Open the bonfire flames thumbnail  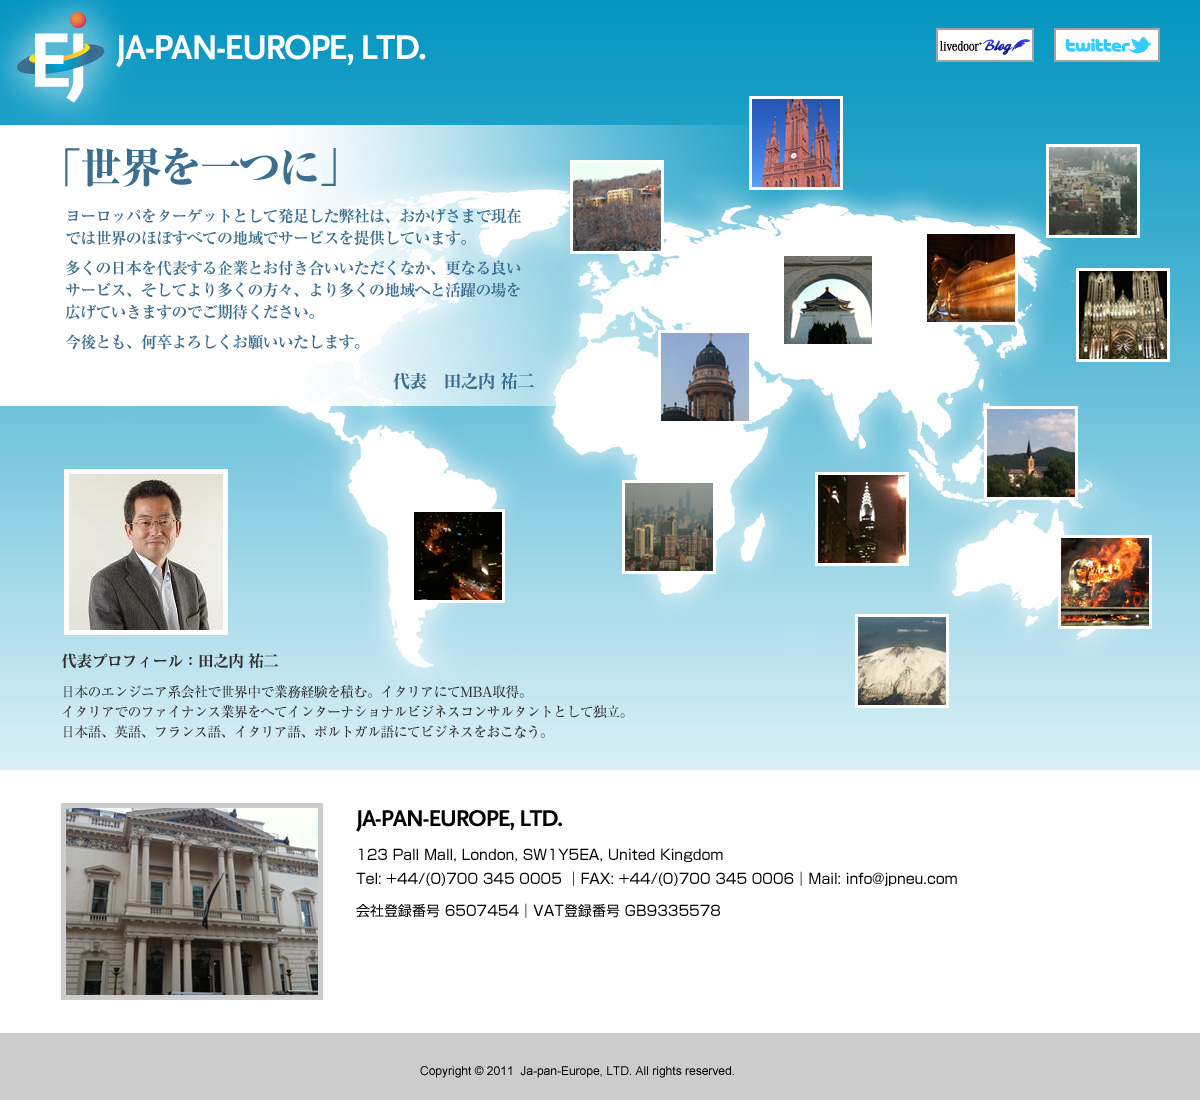(x=1105, y=582)
